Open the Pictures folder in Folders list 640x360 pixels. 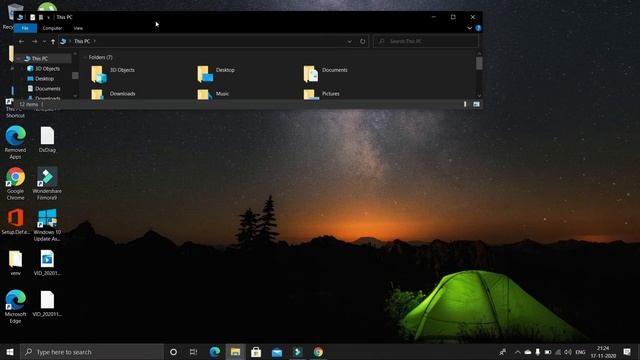pos(322,94)
